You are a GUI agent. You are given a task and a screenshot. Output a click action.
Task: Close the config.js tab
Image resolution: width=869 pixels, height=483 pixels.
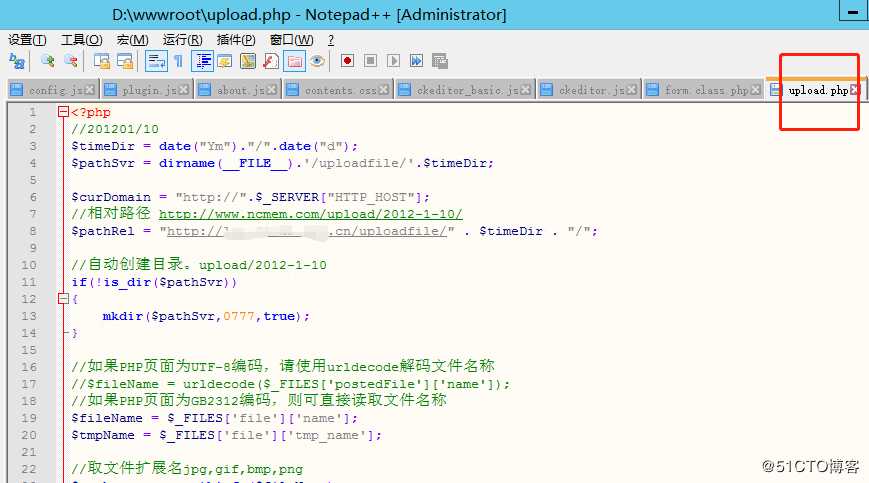coord(90,90)
